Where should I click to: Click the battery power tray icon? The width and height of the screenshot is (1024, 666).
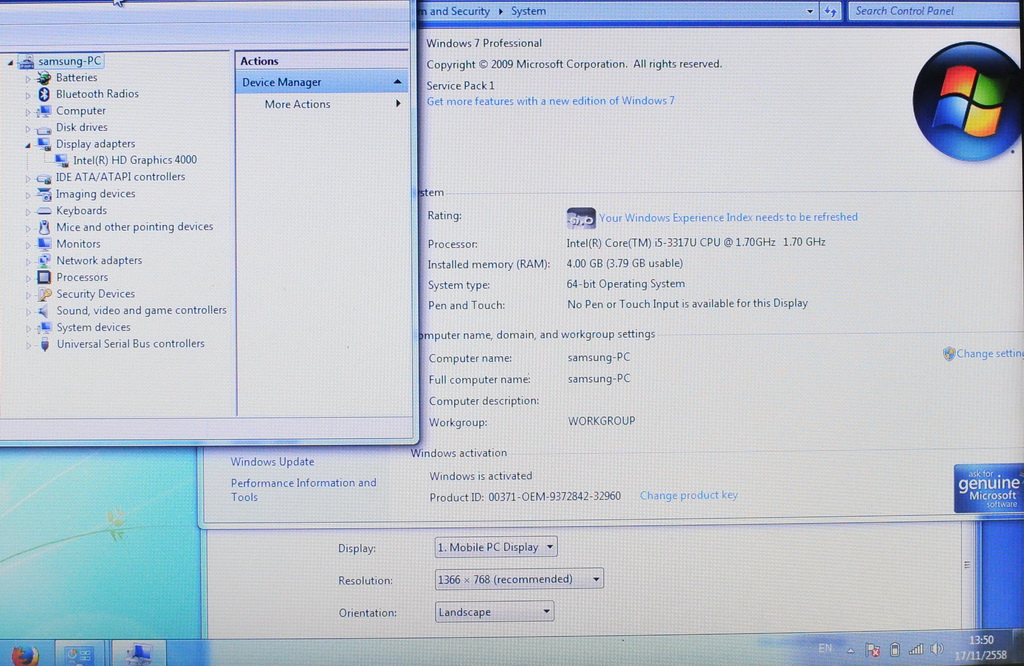point(895,649)
